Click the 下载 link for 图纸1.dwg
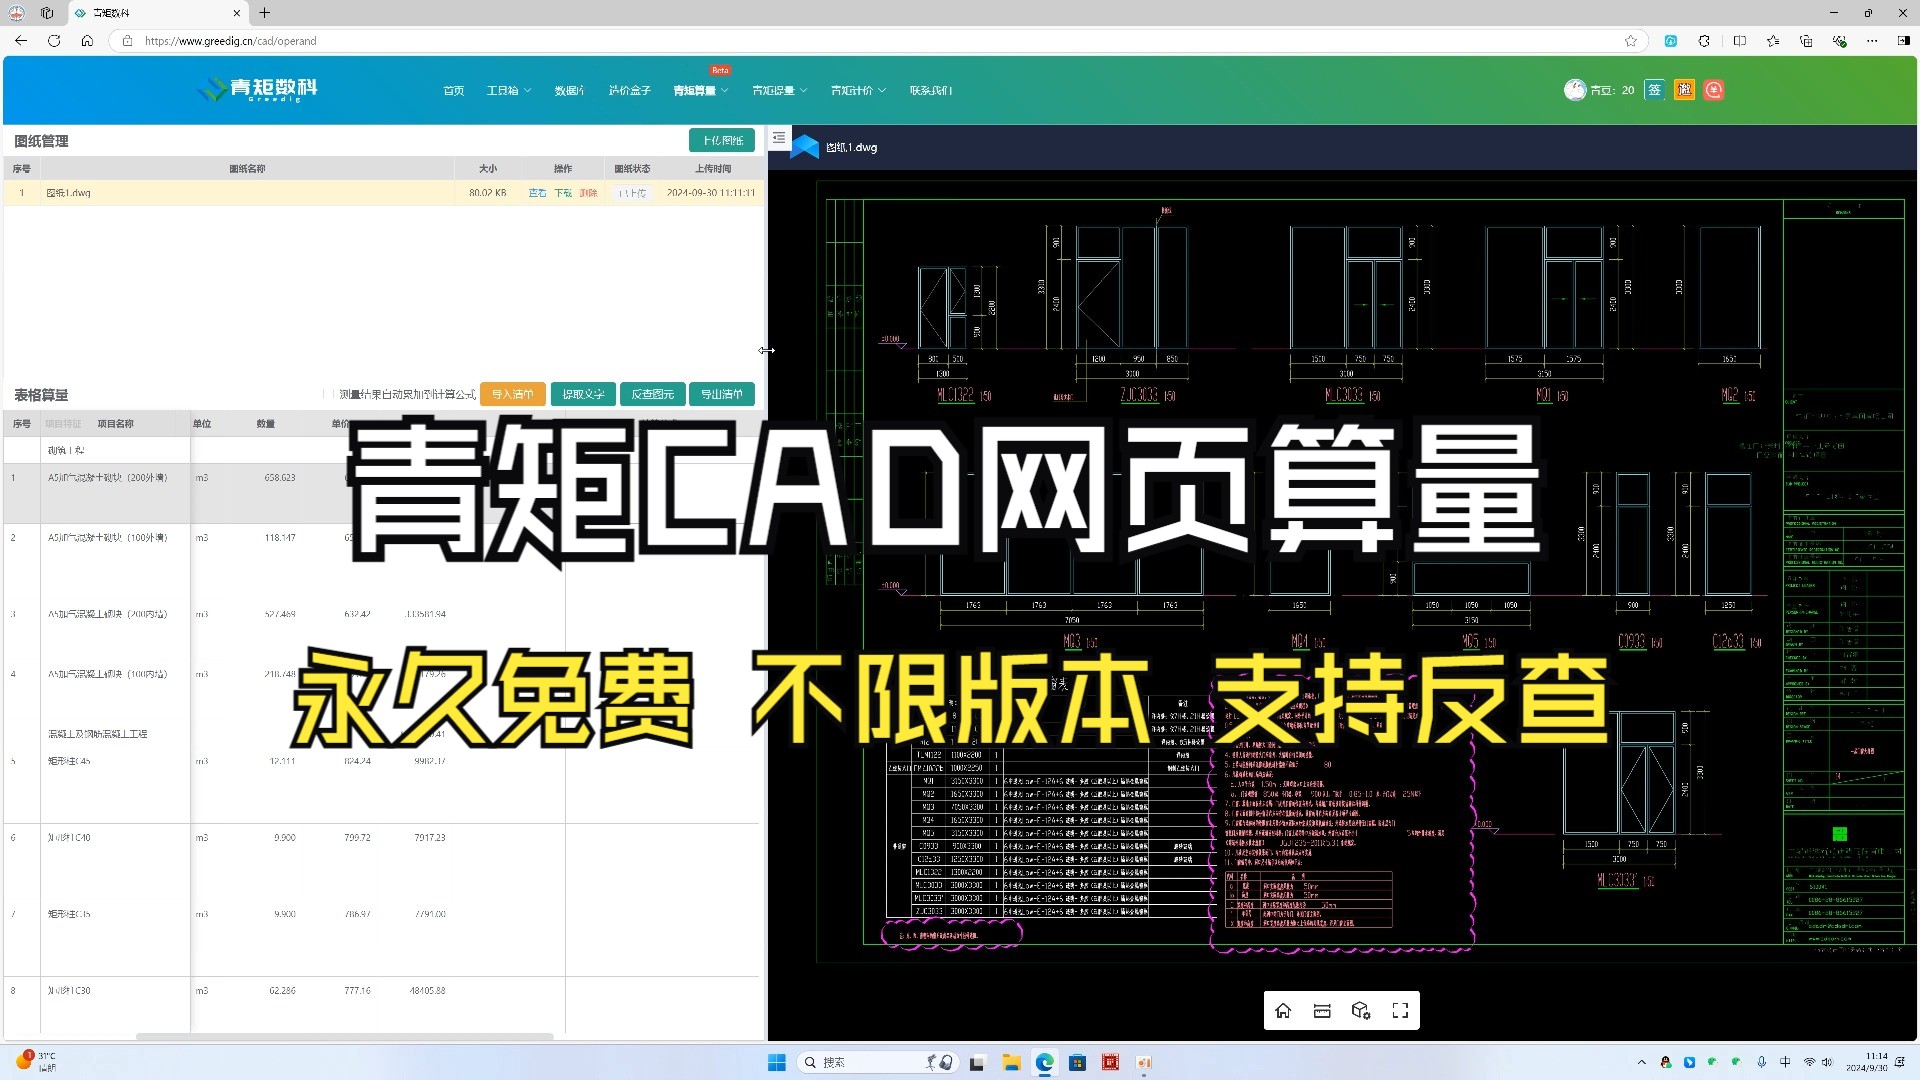1920x1080 pixels. click(x=563, y=193)
